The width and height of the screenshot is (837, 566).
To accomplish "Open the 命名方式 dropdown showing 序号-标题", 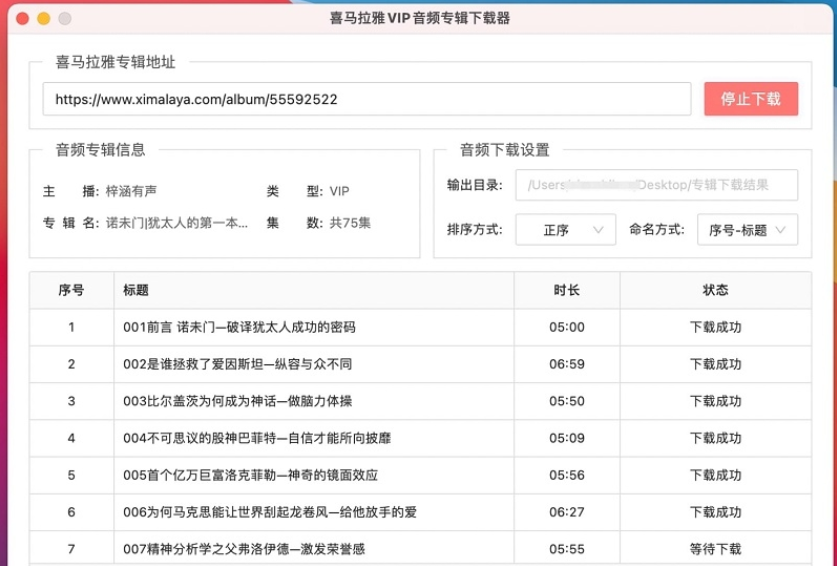I will tap(747, 230).
